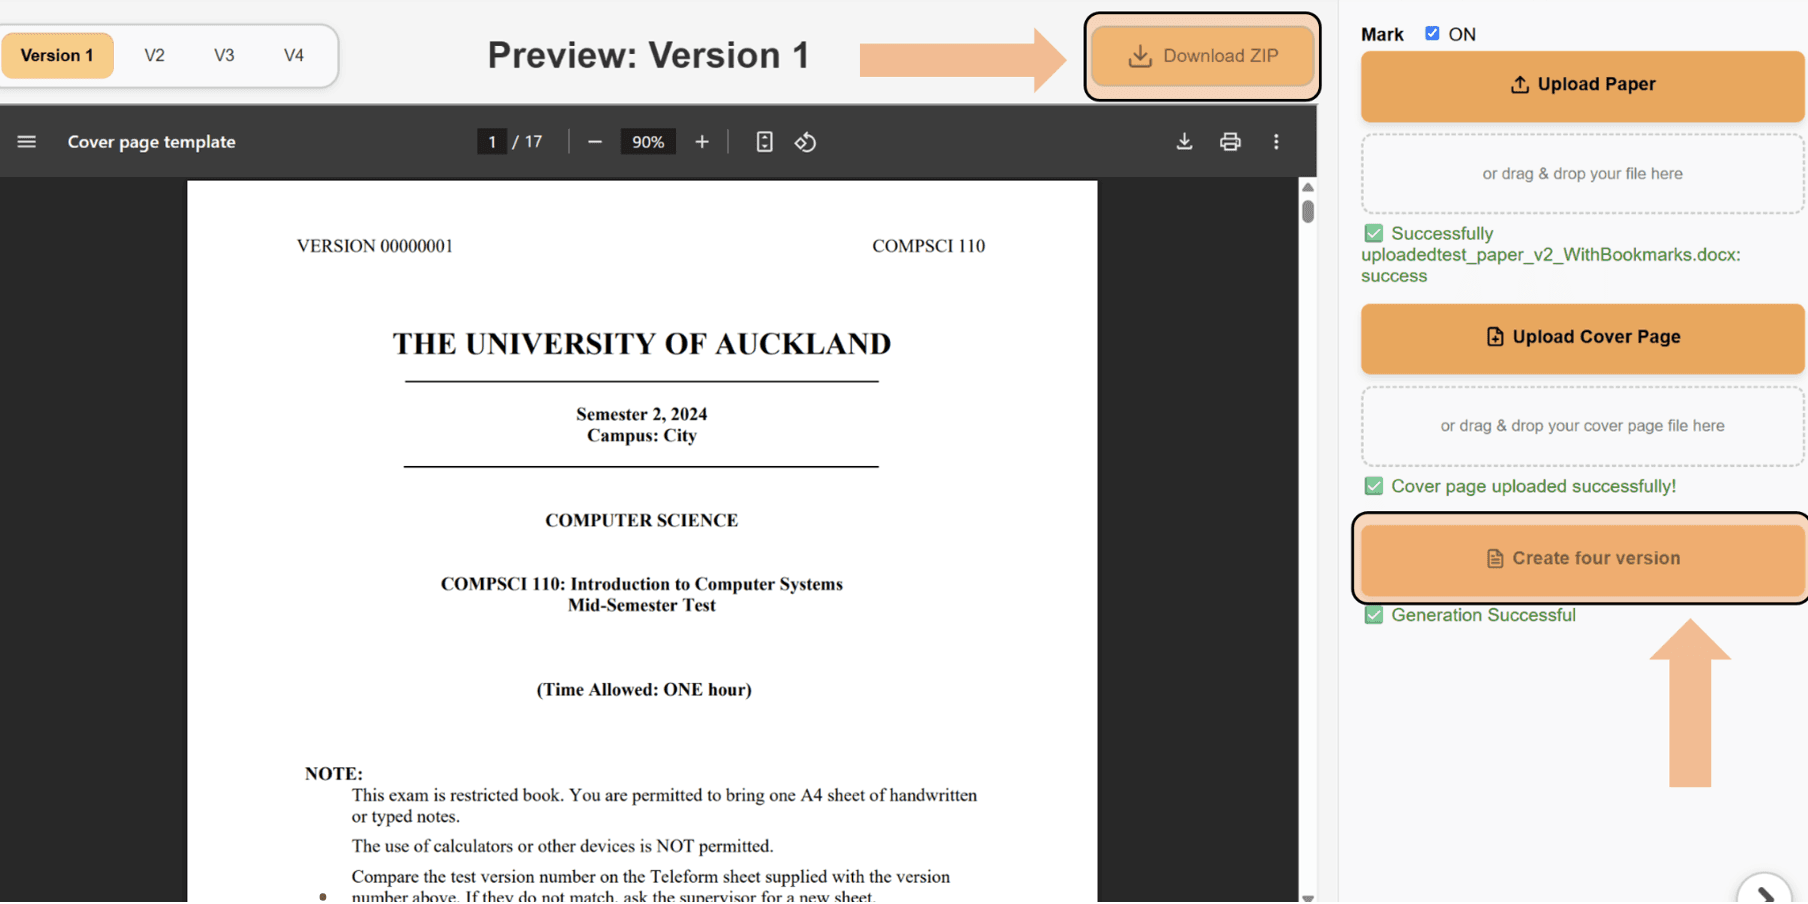Download the PDF from the viewer toolbar
1808x904 pixels.
(1184, 142)
